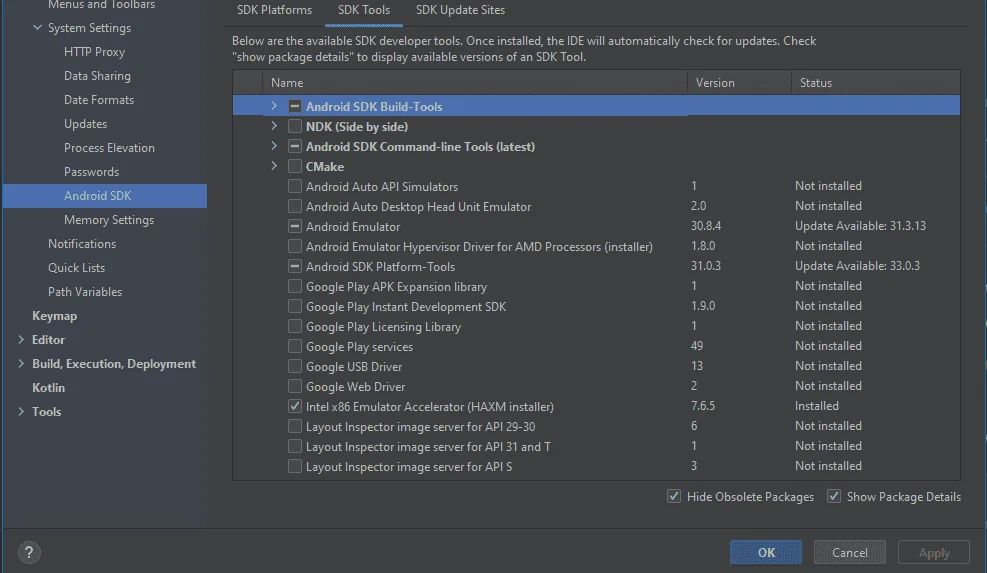The height and width of the screenshot is (573, 987).
Task: Open Data Sharing settings
Action: (x=98, y=76)
